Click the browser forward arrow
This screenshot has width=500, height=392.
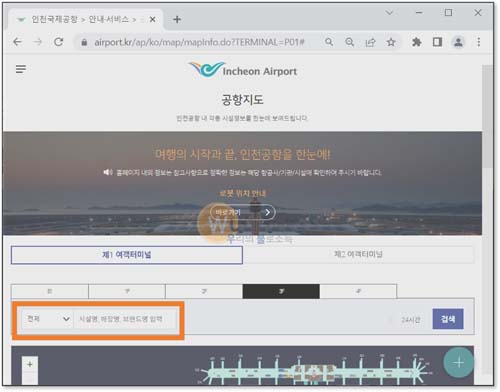38,42
